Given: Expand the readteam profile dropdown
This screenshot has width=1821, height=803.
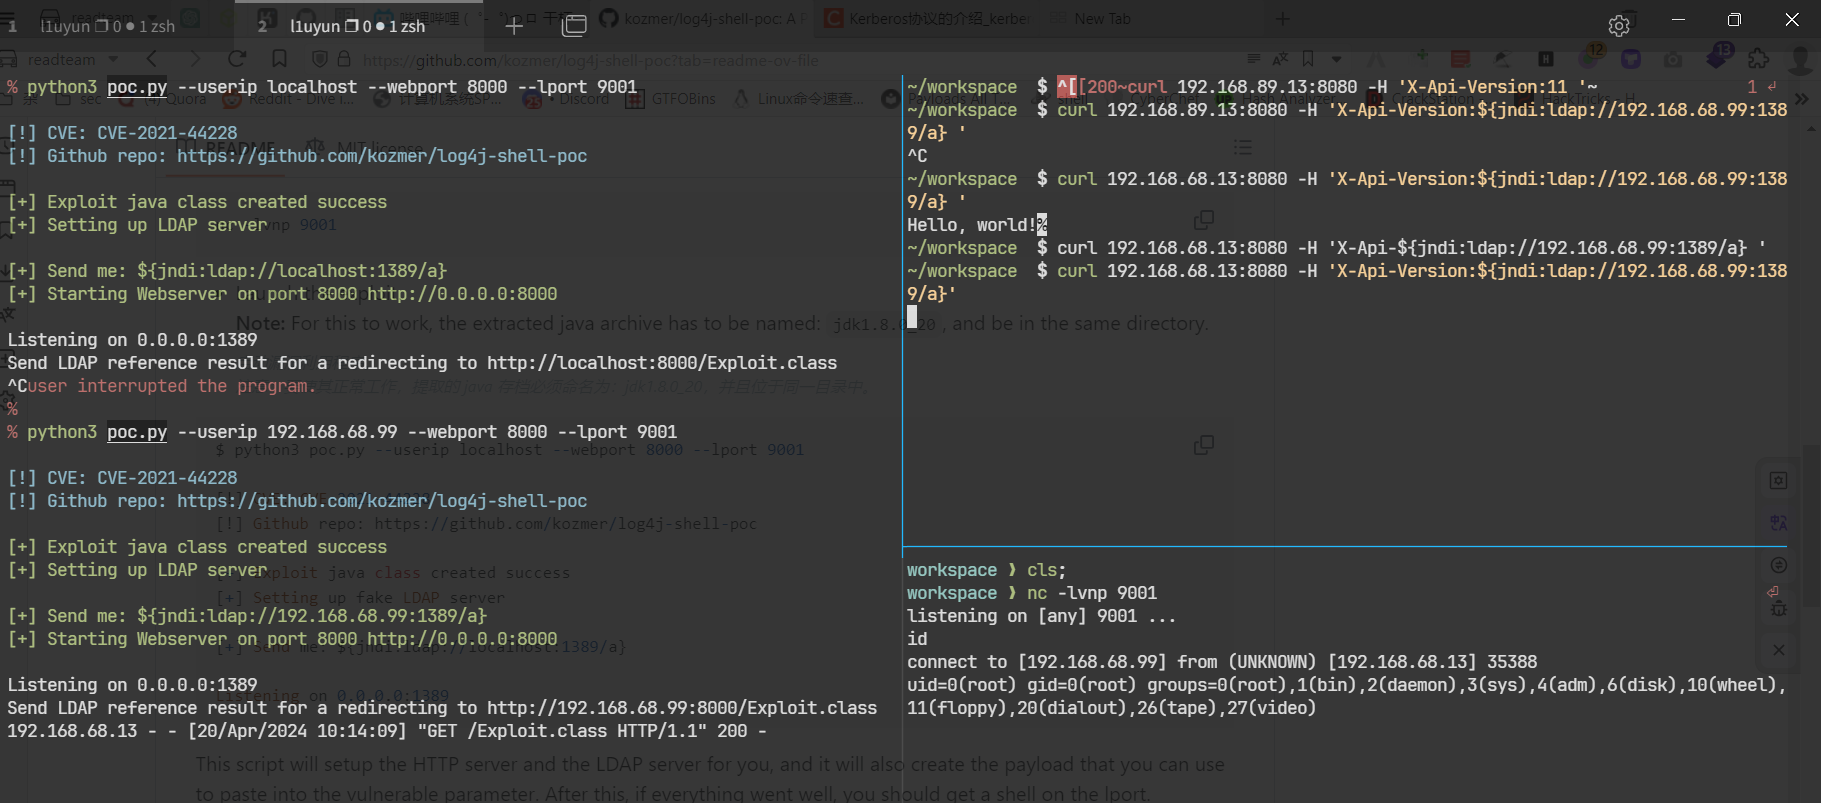Looking at the screenshot, I should coord(113,60).
